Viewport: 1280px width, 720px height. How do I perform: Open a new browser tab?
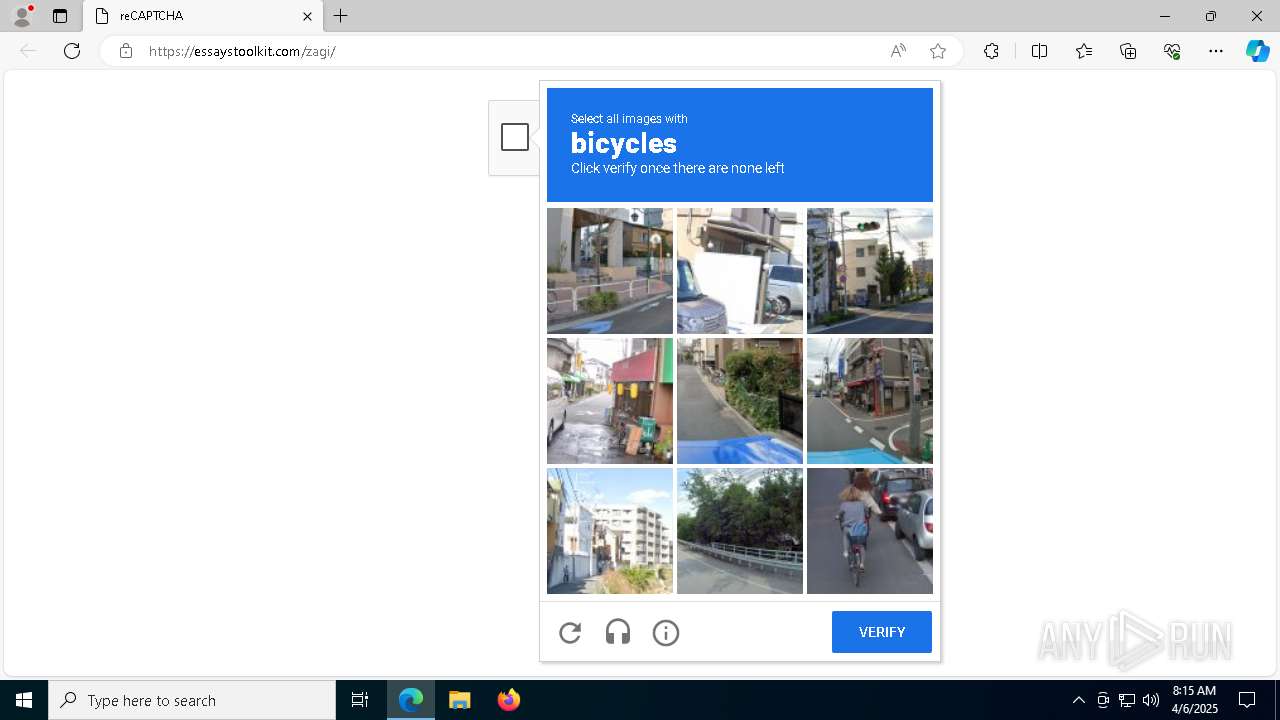click(341, 16)
